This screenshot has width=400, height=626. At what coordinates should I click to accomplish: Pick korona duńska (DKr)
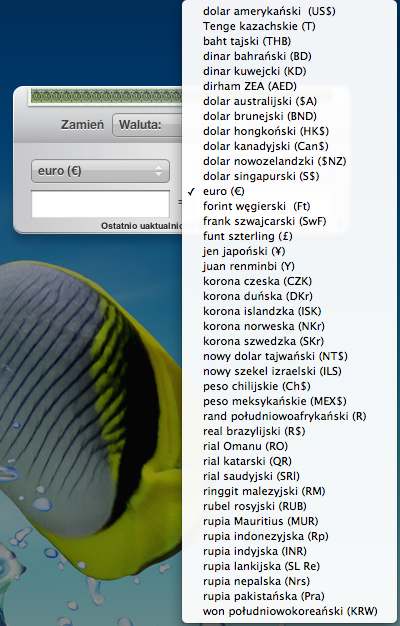[289, 296]
